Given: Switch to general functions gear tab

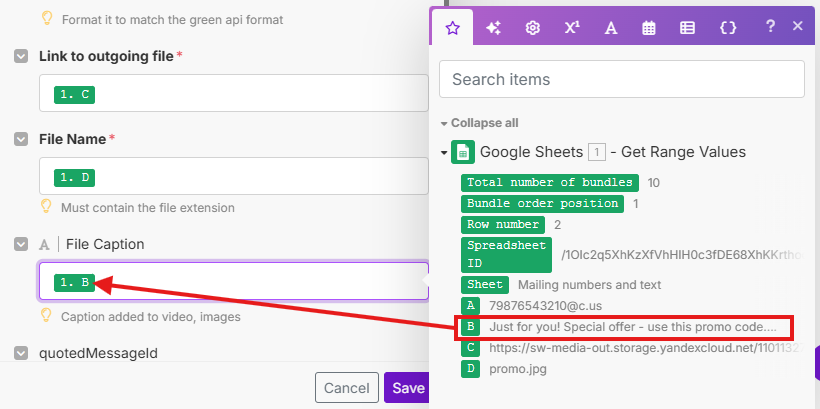Looking at the screenshot, I should click(533, 28).
